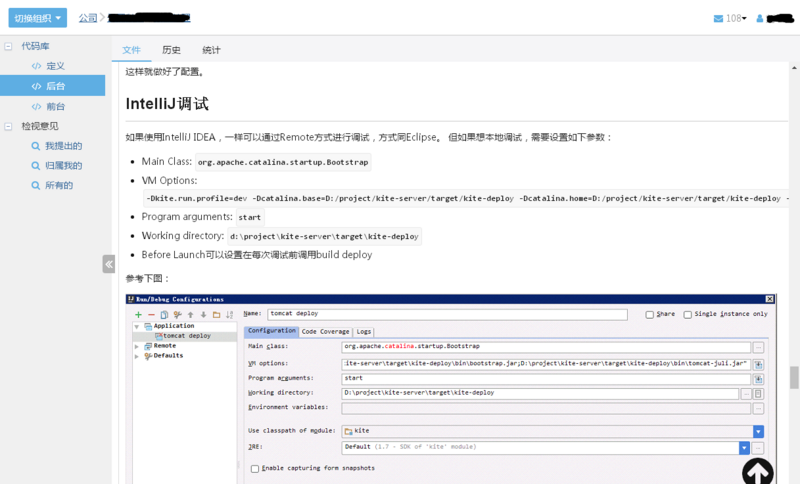Click the page scrollbar up arrow

click(794, 67)
